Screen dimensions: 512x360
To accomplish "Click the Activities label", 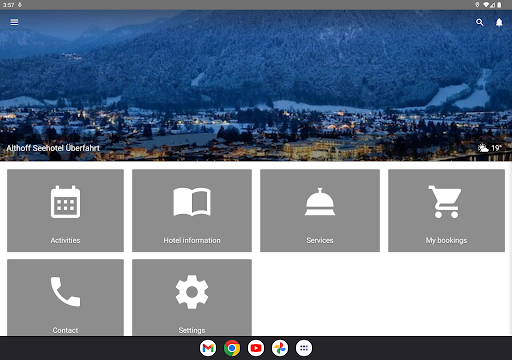I will 65,240.
